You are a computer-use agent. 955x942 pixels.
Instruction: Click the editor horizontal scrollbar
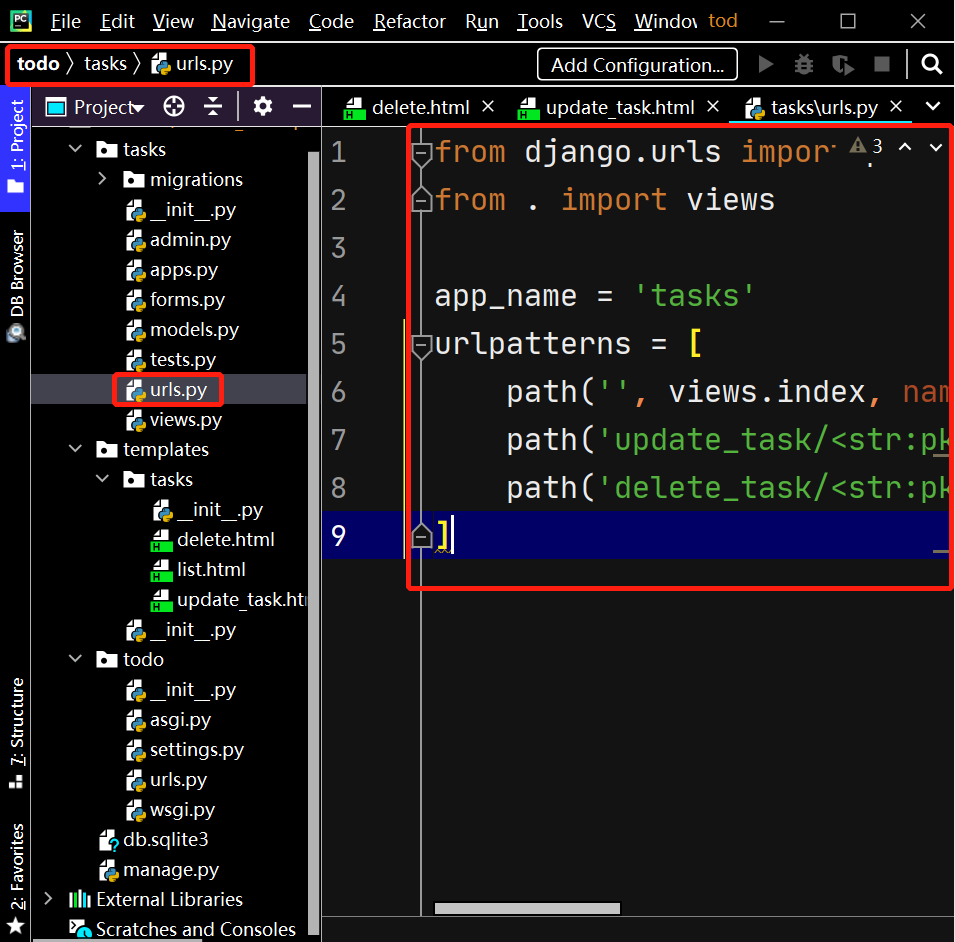click(x=527, y=909)
